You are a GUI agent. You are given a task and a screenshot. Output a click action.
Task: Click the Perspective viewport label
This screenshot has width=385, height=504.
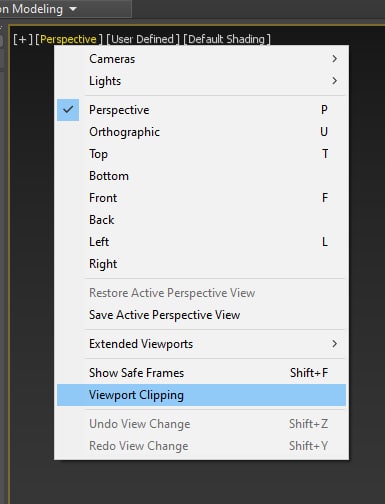tap(68, 39)
